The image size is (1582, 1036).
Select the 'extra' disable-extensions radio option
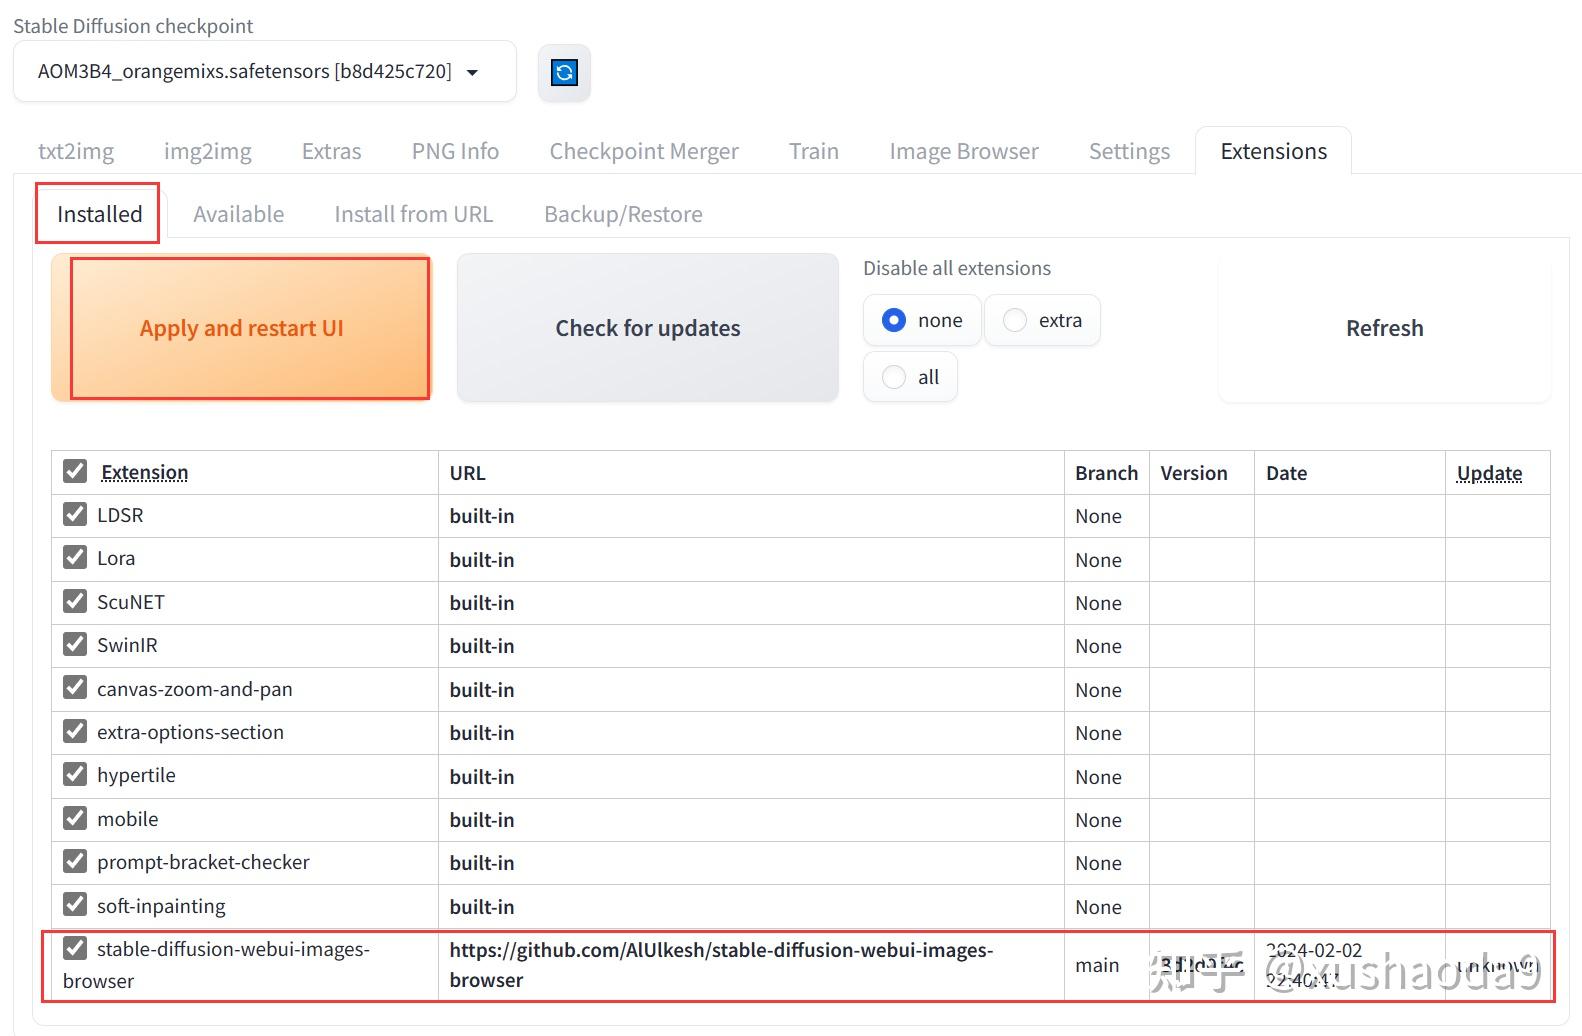[x=1015, y=320]
